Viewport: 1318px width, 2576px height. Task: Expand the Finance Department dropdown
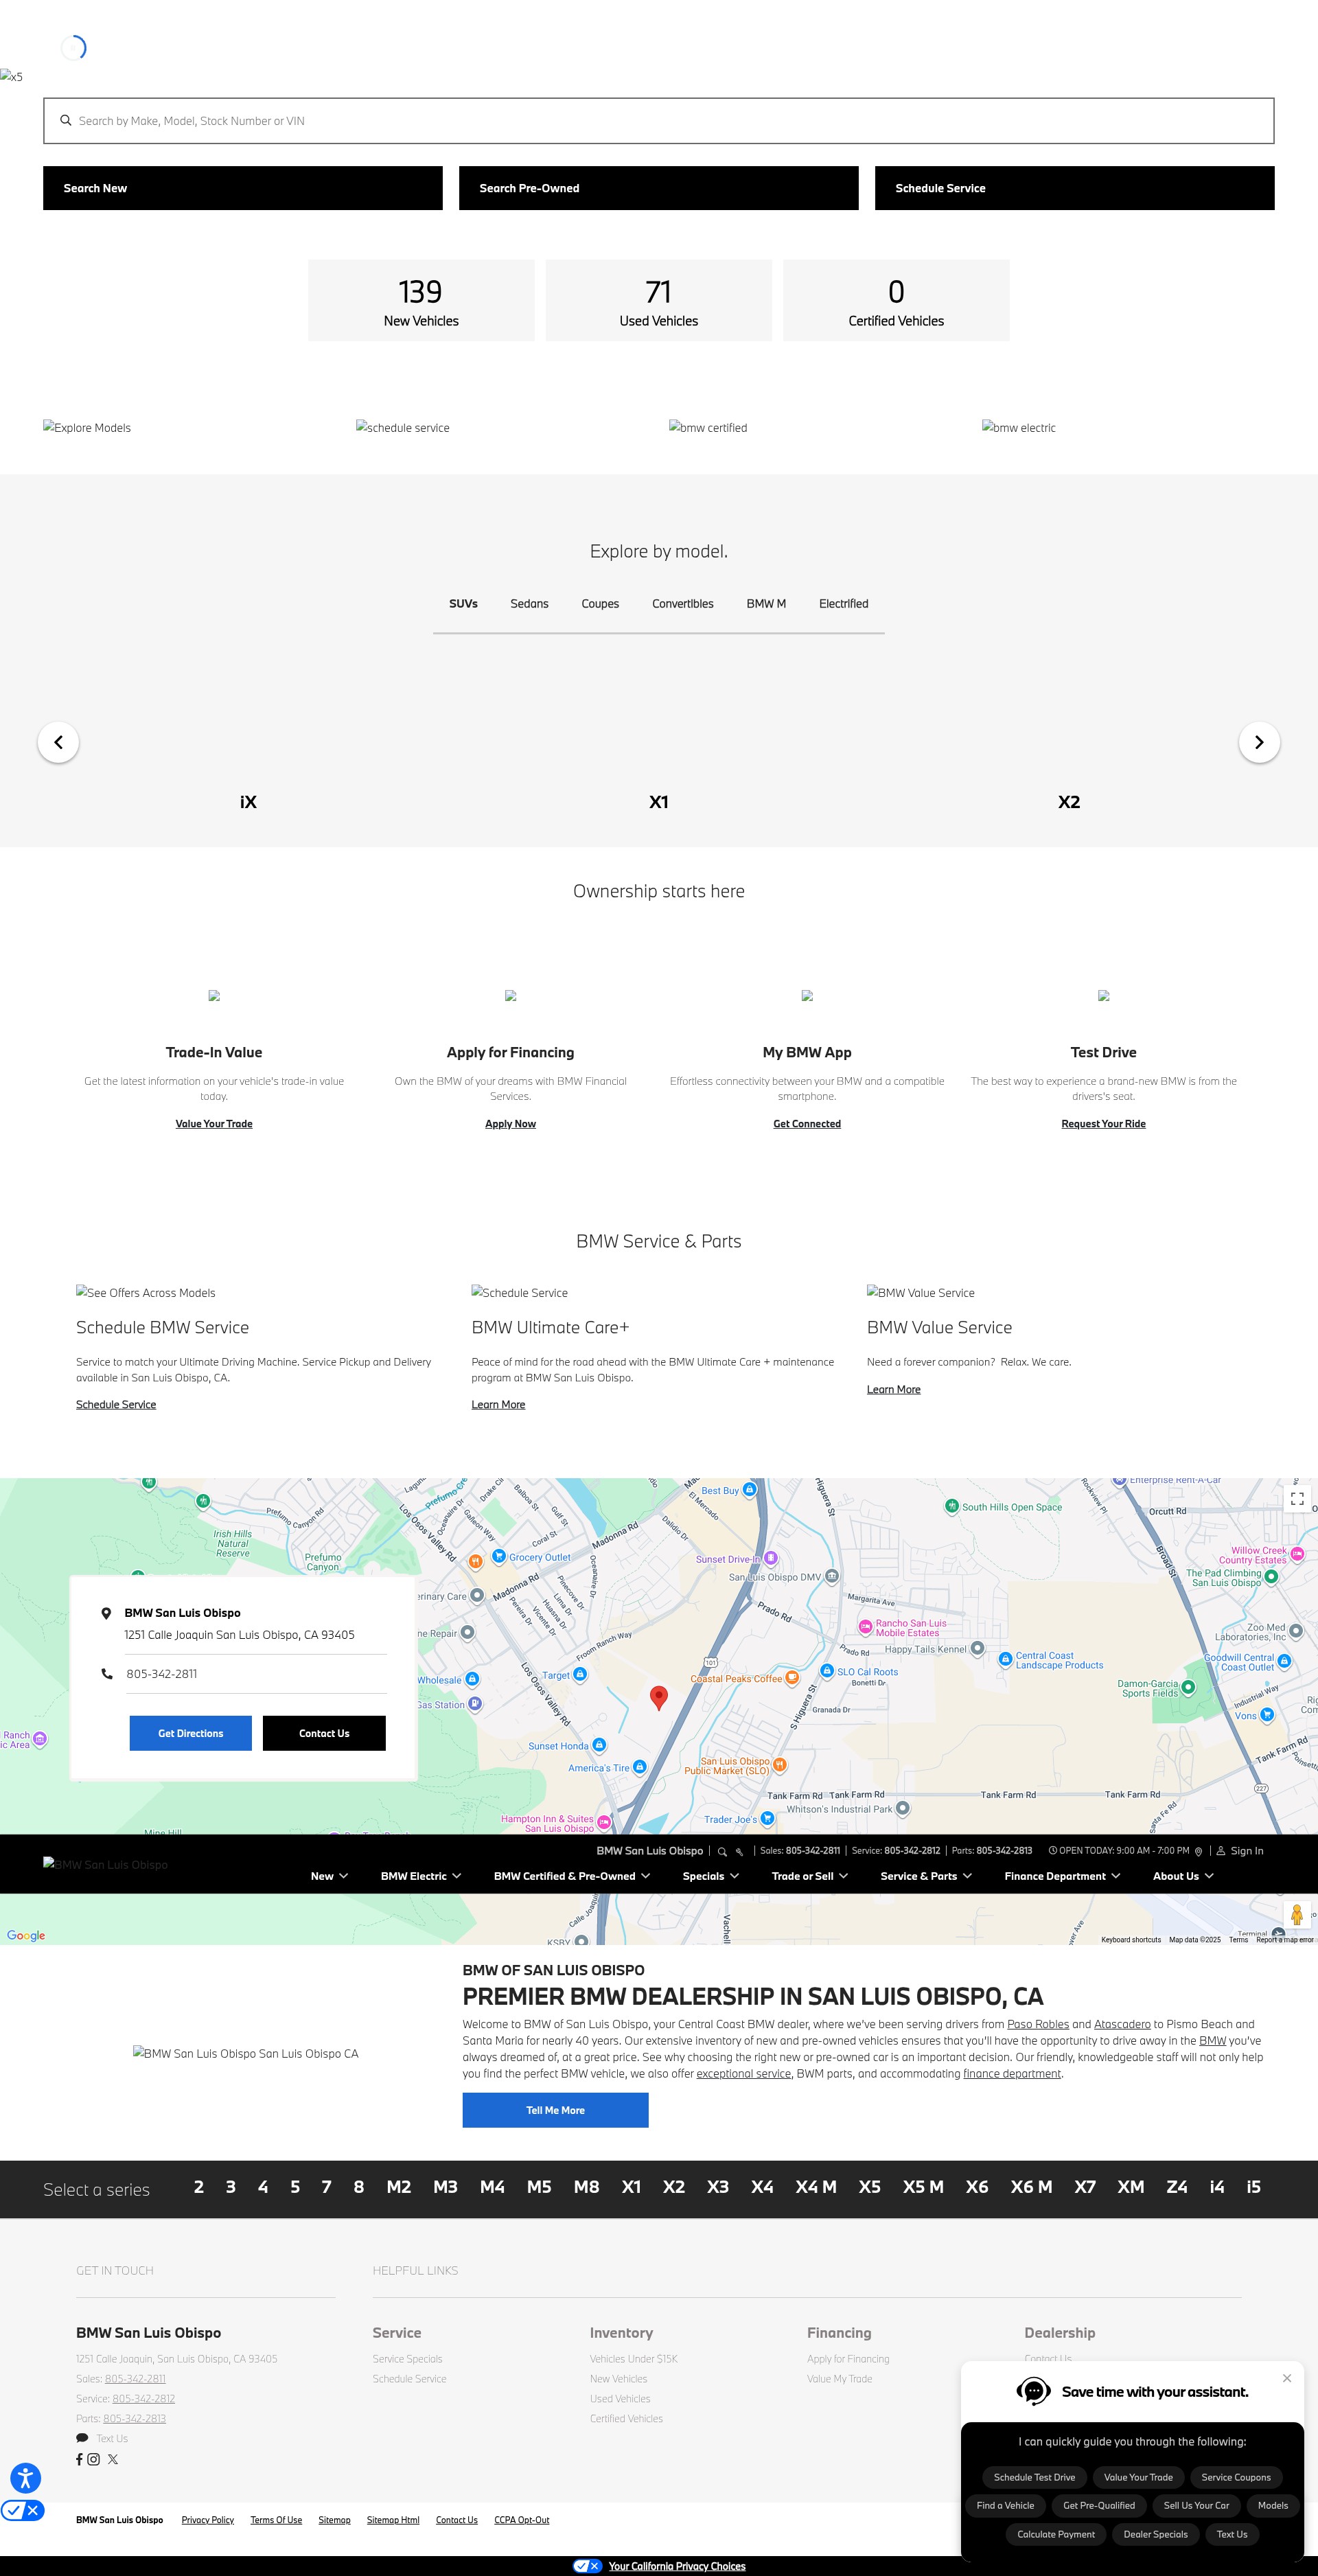tap(1062, 1876)
